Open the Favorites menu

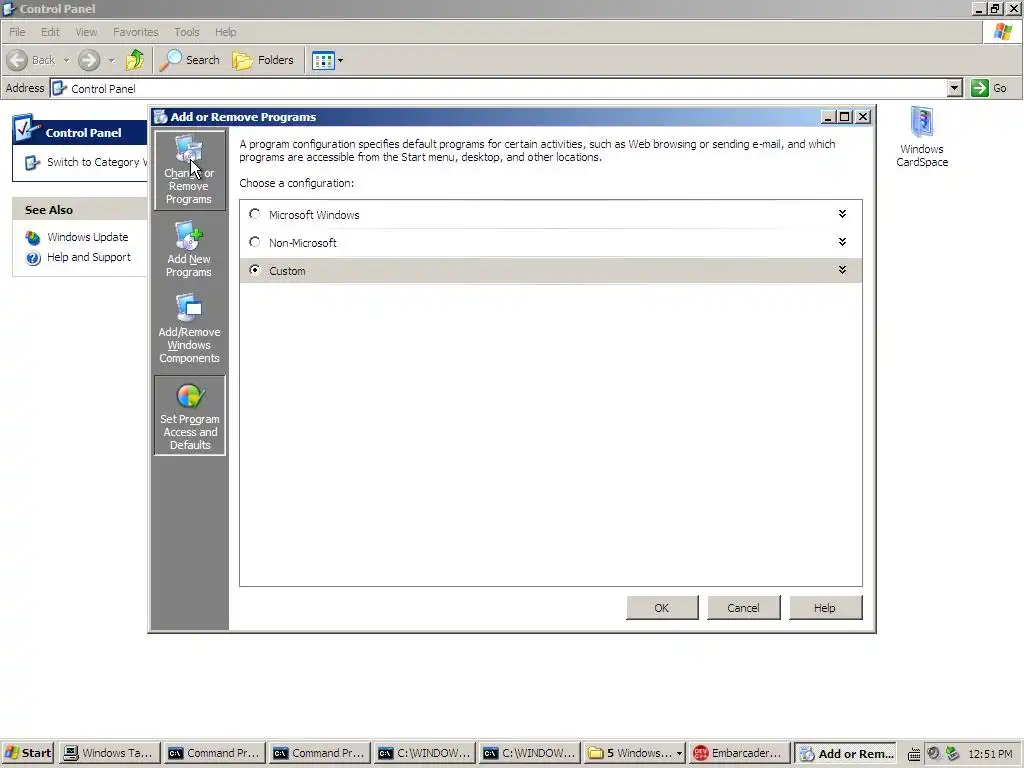[x=135, y=32]
